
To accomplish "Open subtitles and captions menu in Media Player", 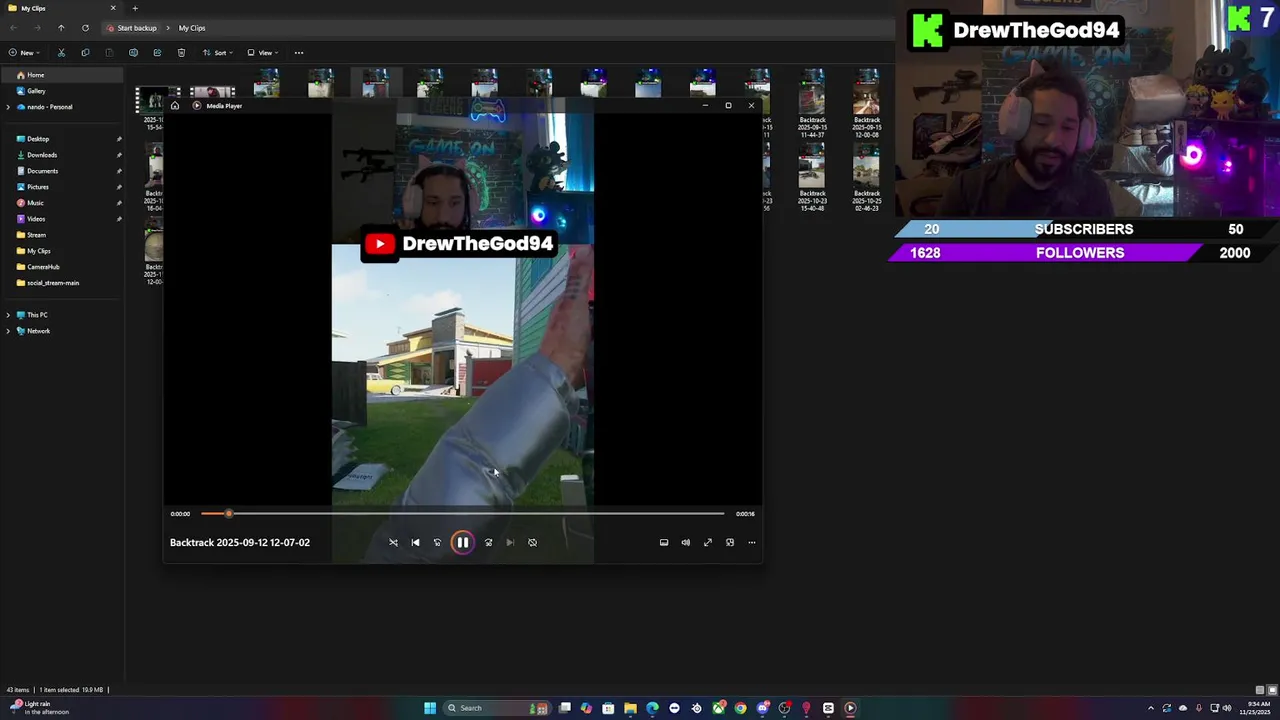I will click(x=664, y=542).
